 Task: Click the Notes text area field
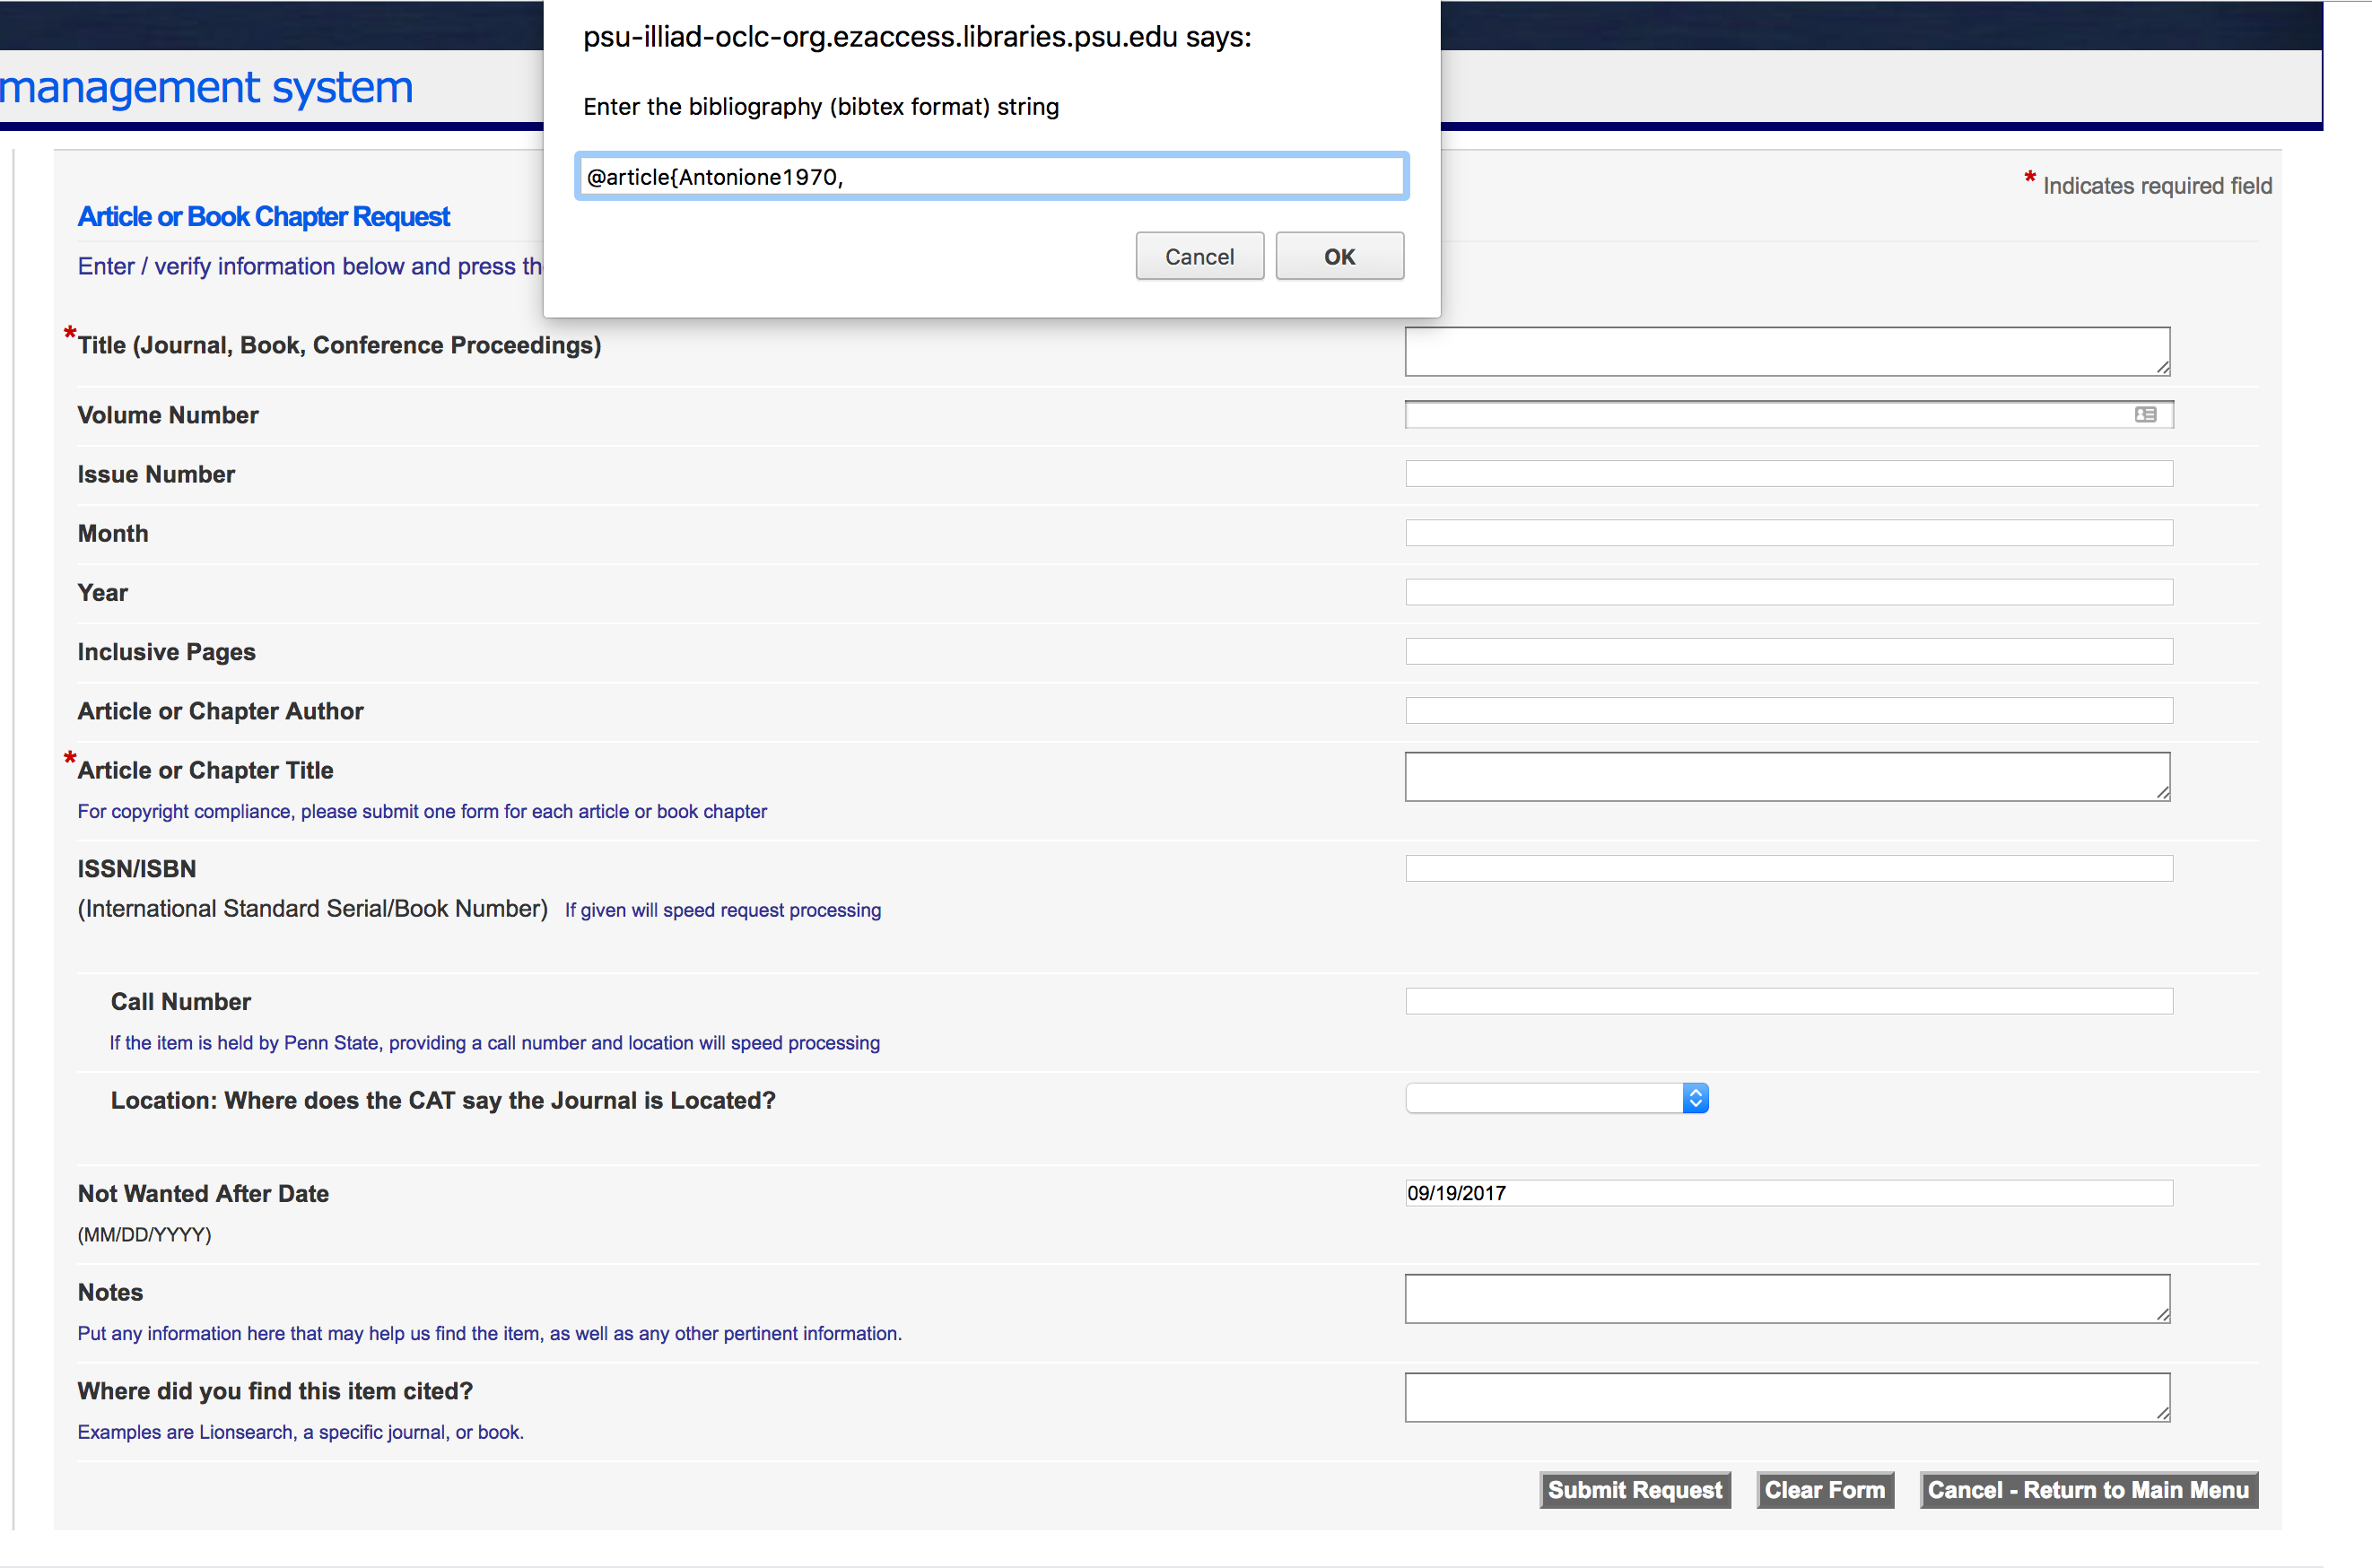pyautogui.click(x=1788, y=1299)
